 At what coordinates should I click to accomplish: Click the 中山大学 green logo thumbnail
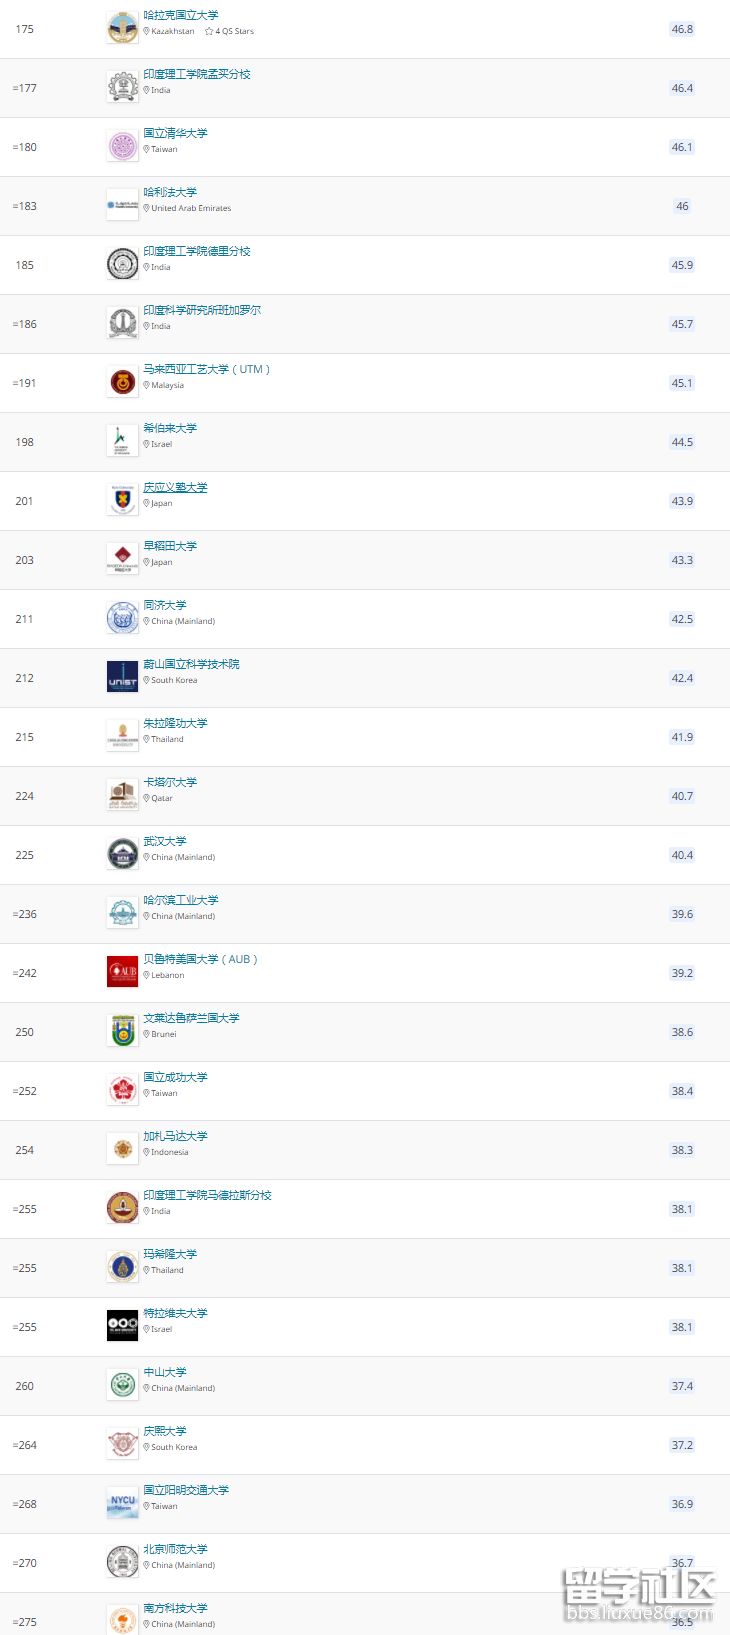pyautogui.click(x=122, y=1385)
